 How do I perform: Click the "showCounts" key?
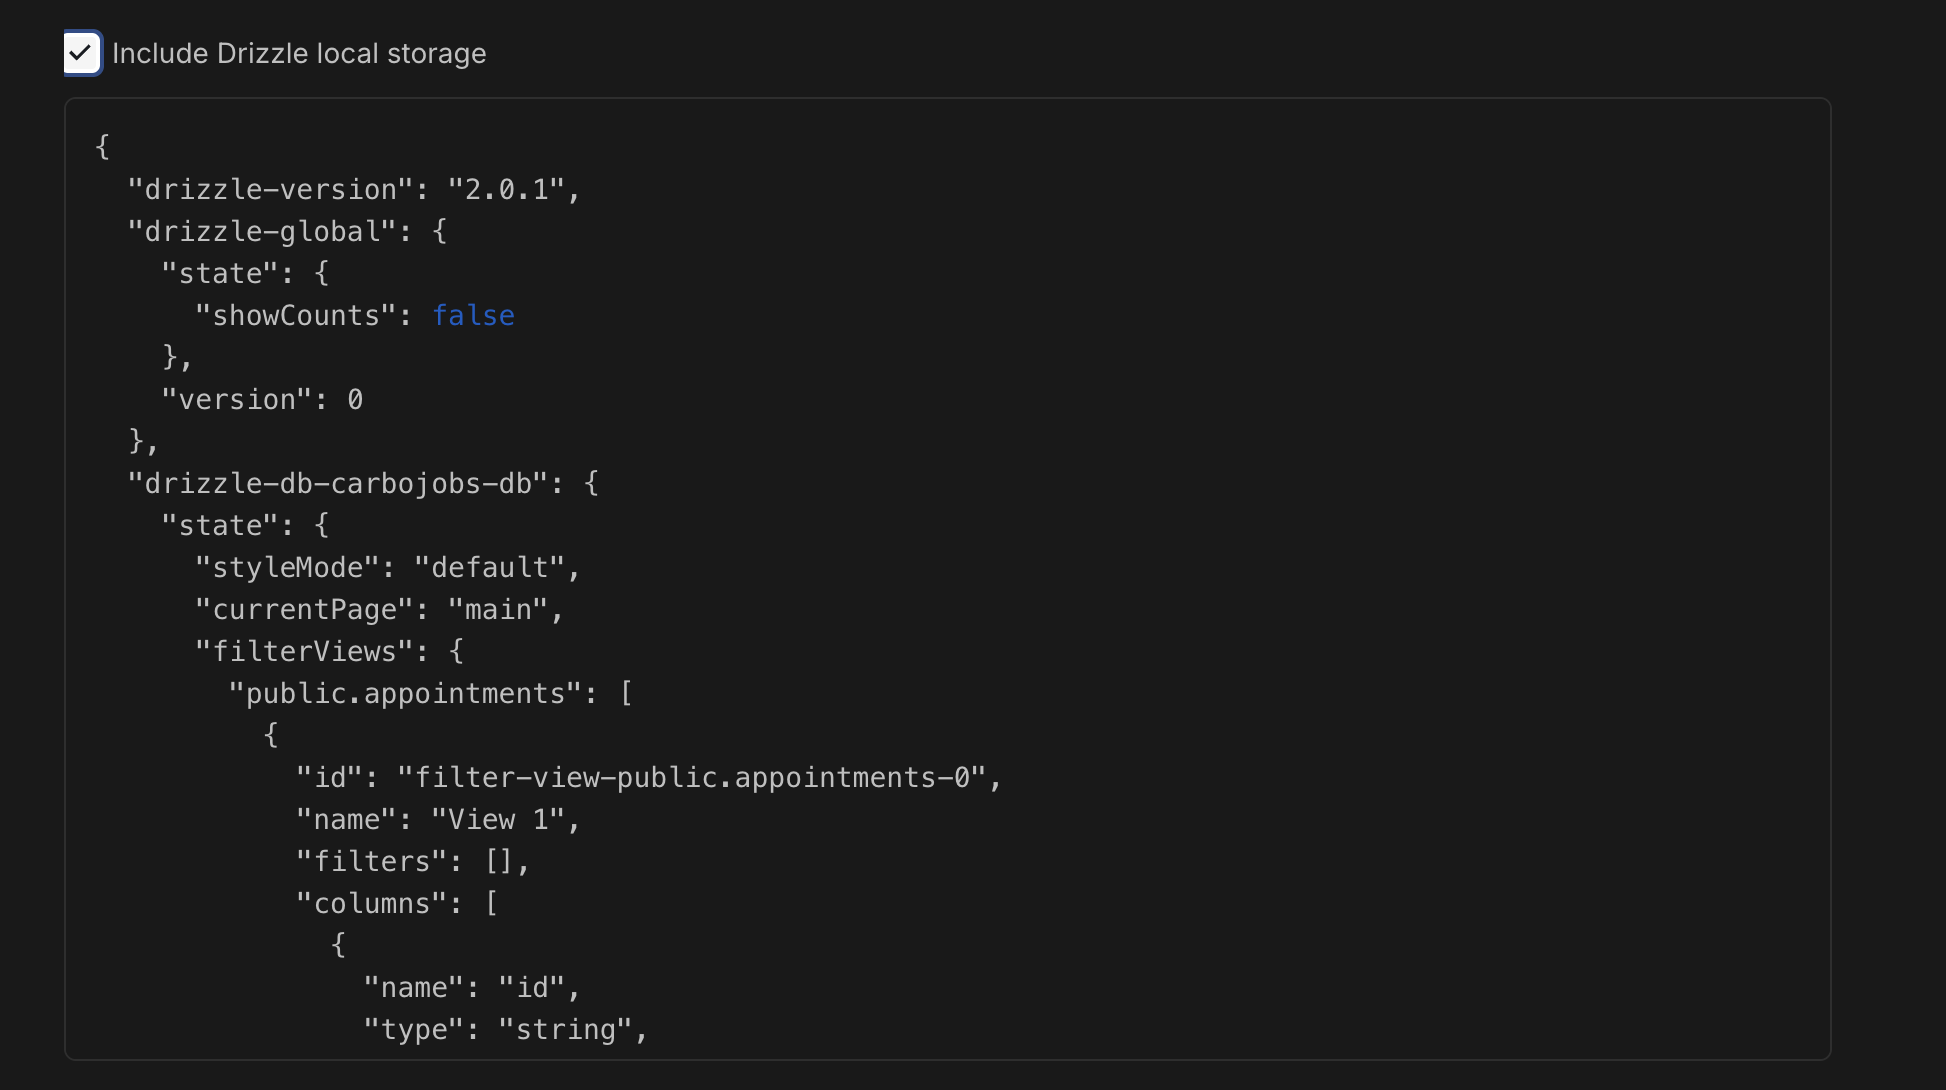296,315
